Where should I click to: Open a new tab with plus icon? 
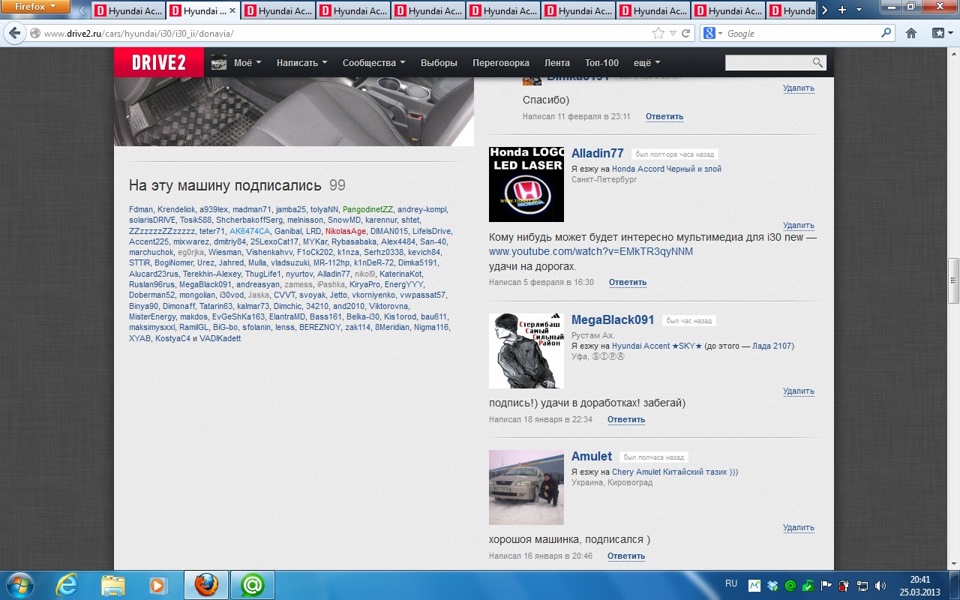842,10
